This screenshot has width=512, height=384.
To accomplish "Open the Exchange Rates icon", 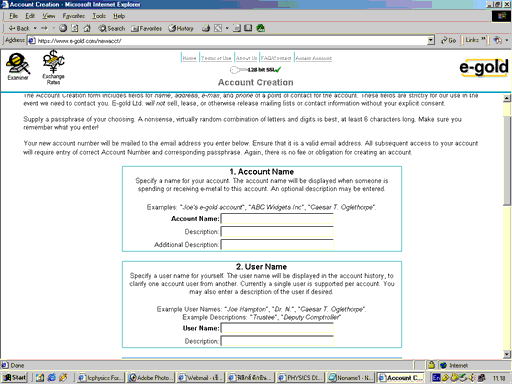I will coord(53,67).
